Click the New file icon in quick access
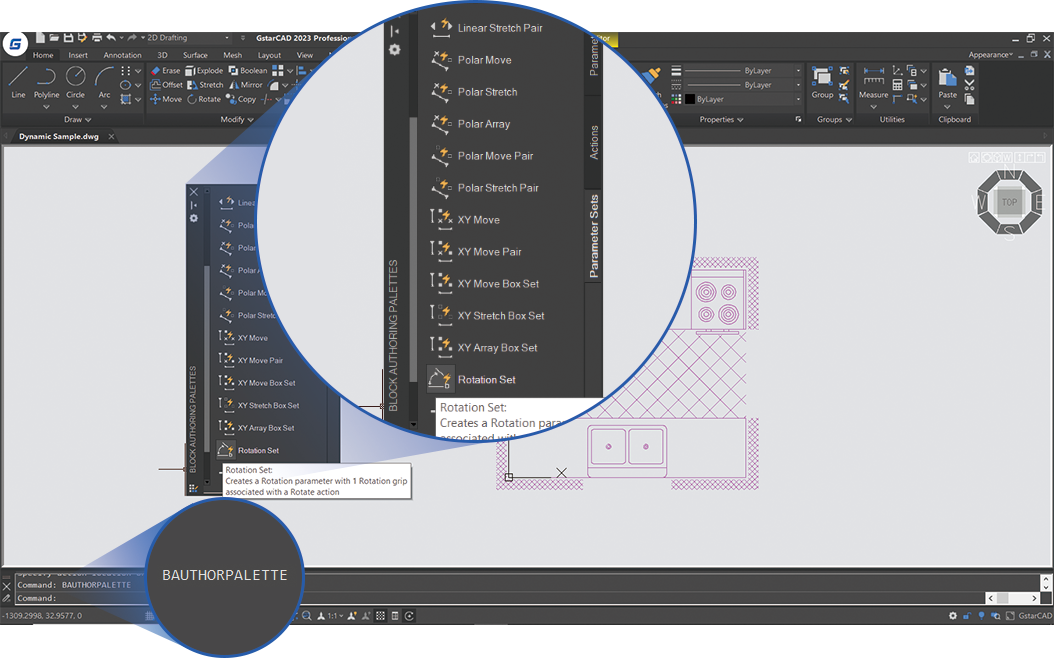 tap(40, 38)
